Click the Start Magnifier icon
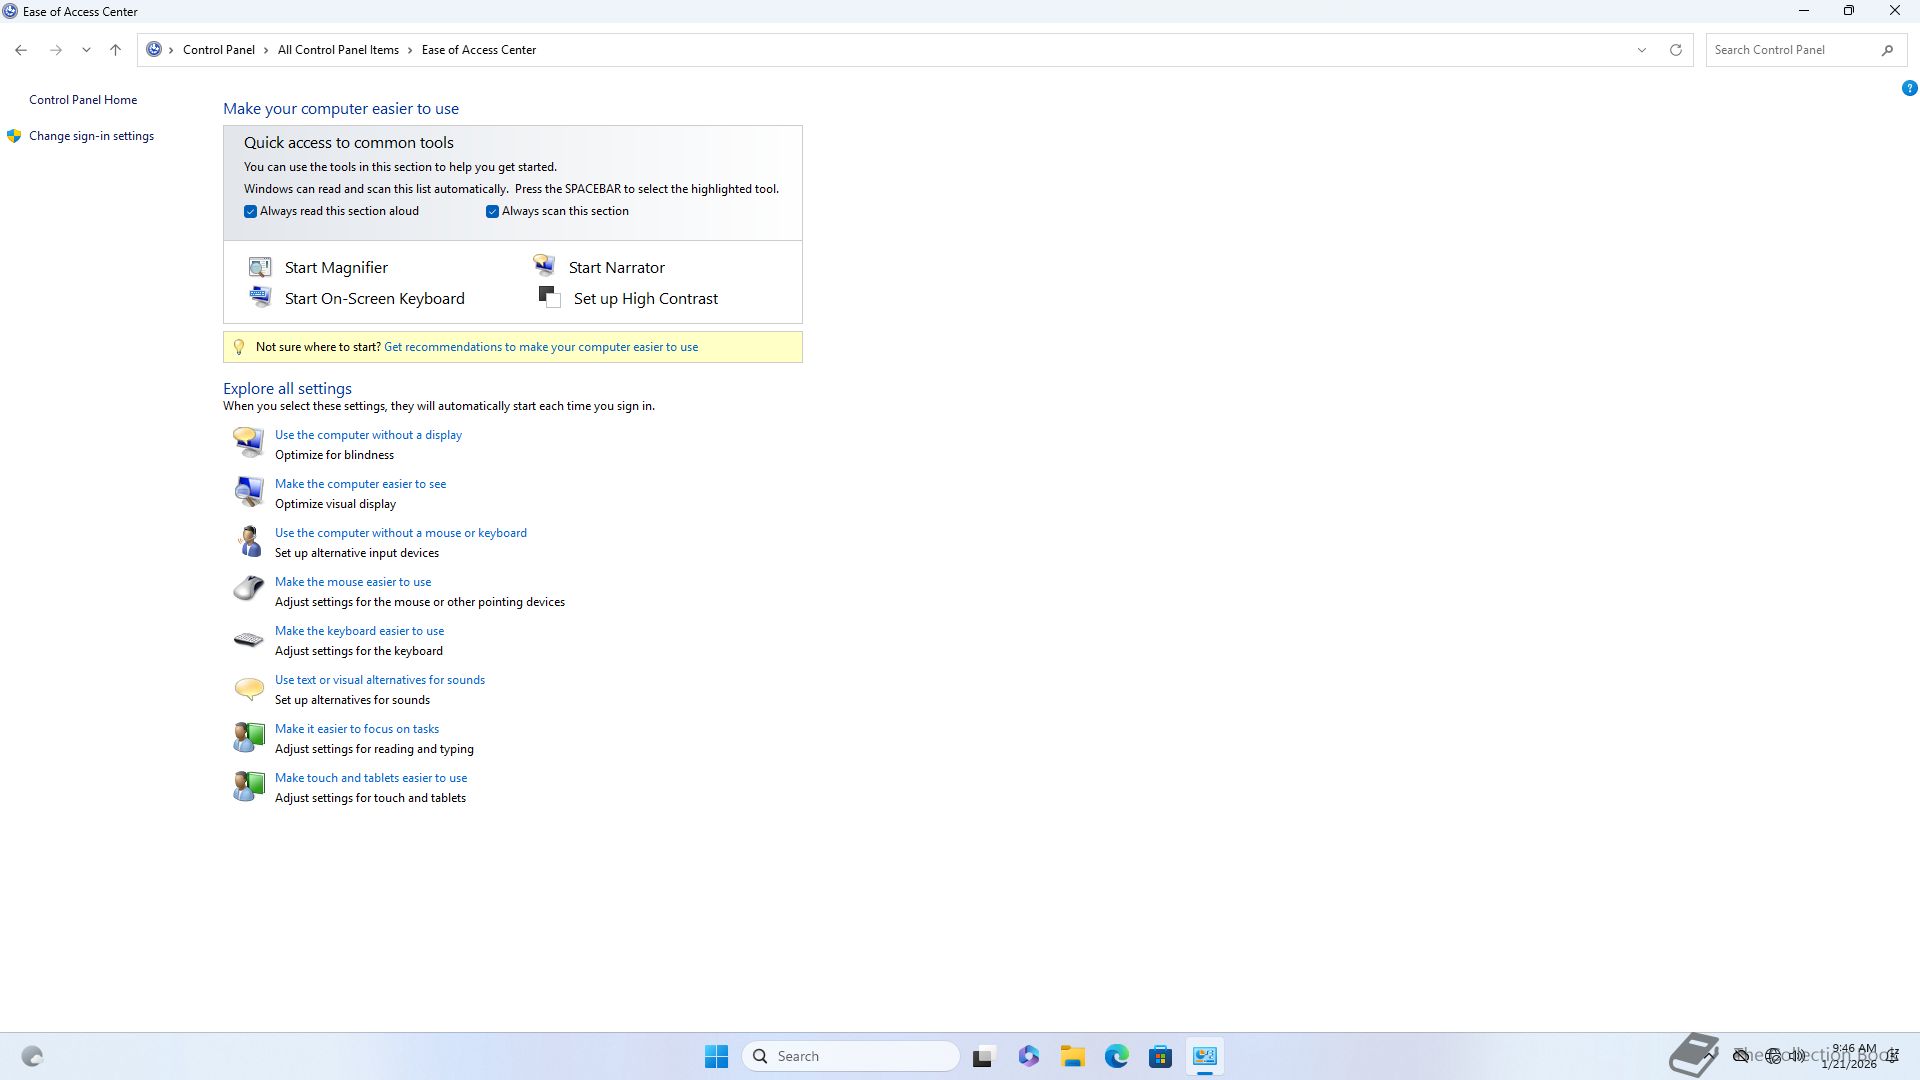Screen dimensions: 1920x1080 pos(260,267)
